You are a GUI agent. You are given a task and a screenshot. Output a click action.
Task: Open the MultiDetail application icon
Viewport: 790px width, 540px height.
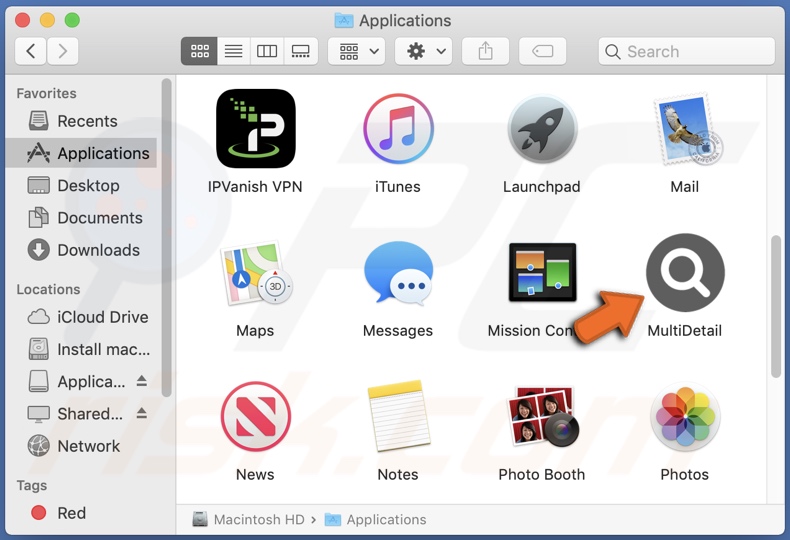click(x=684, y=273)
